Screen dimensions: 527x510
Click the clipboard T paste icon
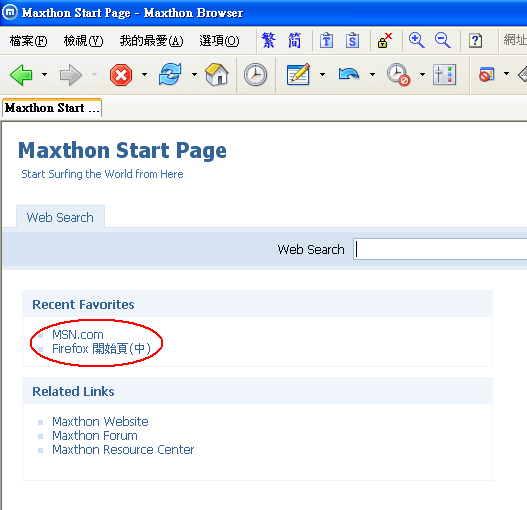point(326,40)
